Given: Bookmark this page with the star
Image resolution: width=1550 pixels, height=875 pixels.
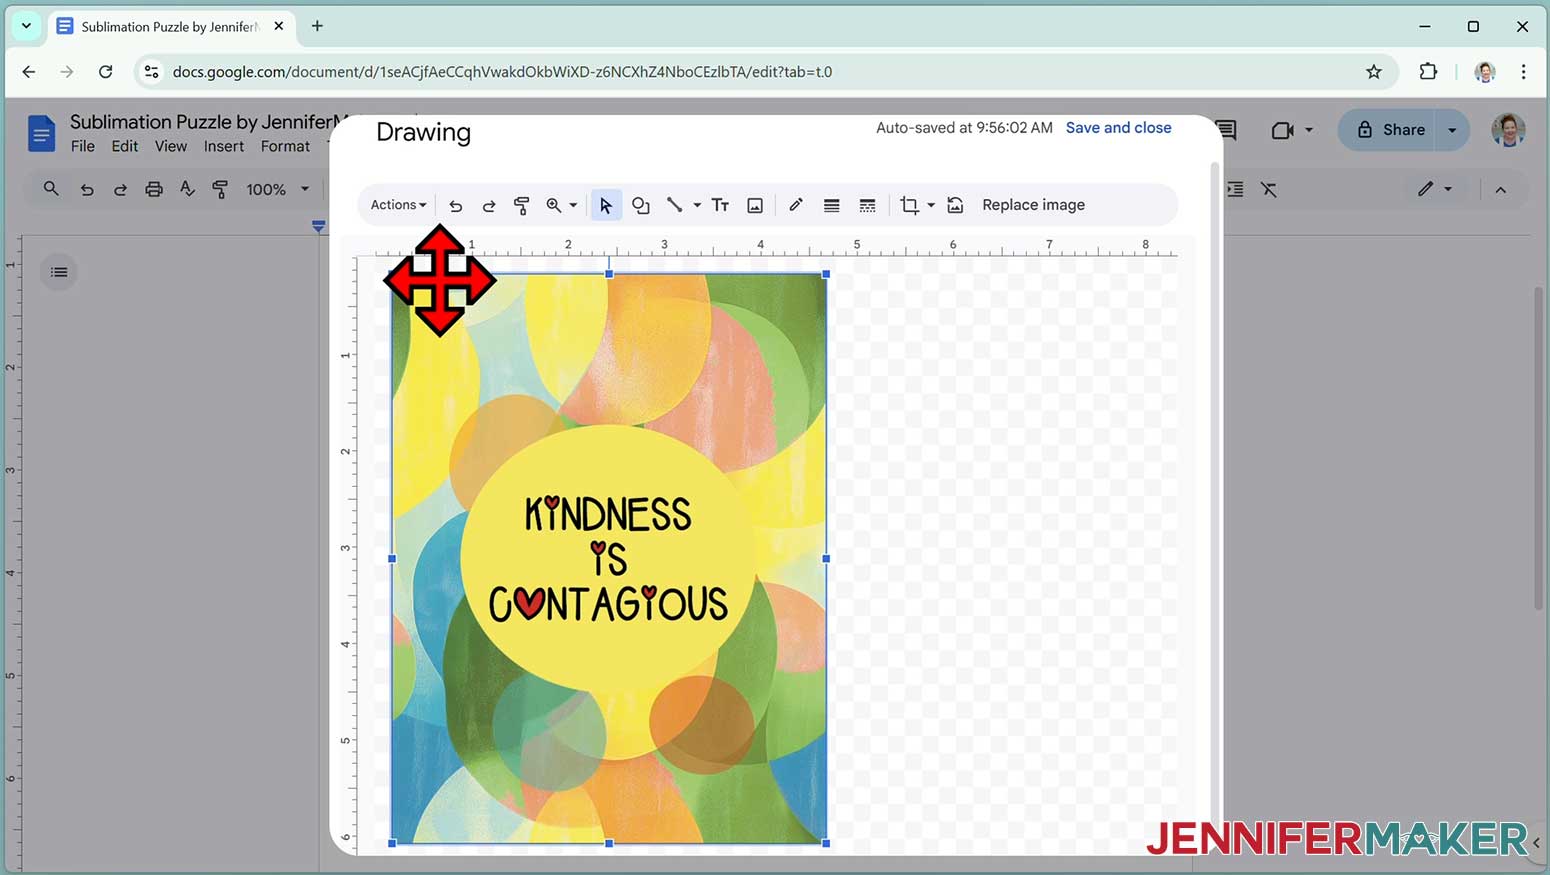Looking at the screenshot, I should pos(1374,72).
